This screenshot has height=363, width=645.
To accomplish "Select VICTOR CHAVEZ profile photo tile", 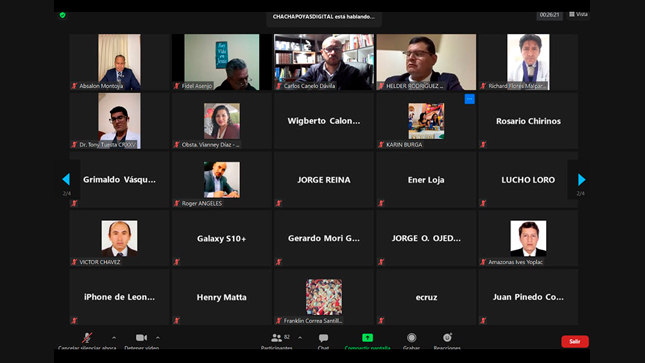I will pos(119,238).
